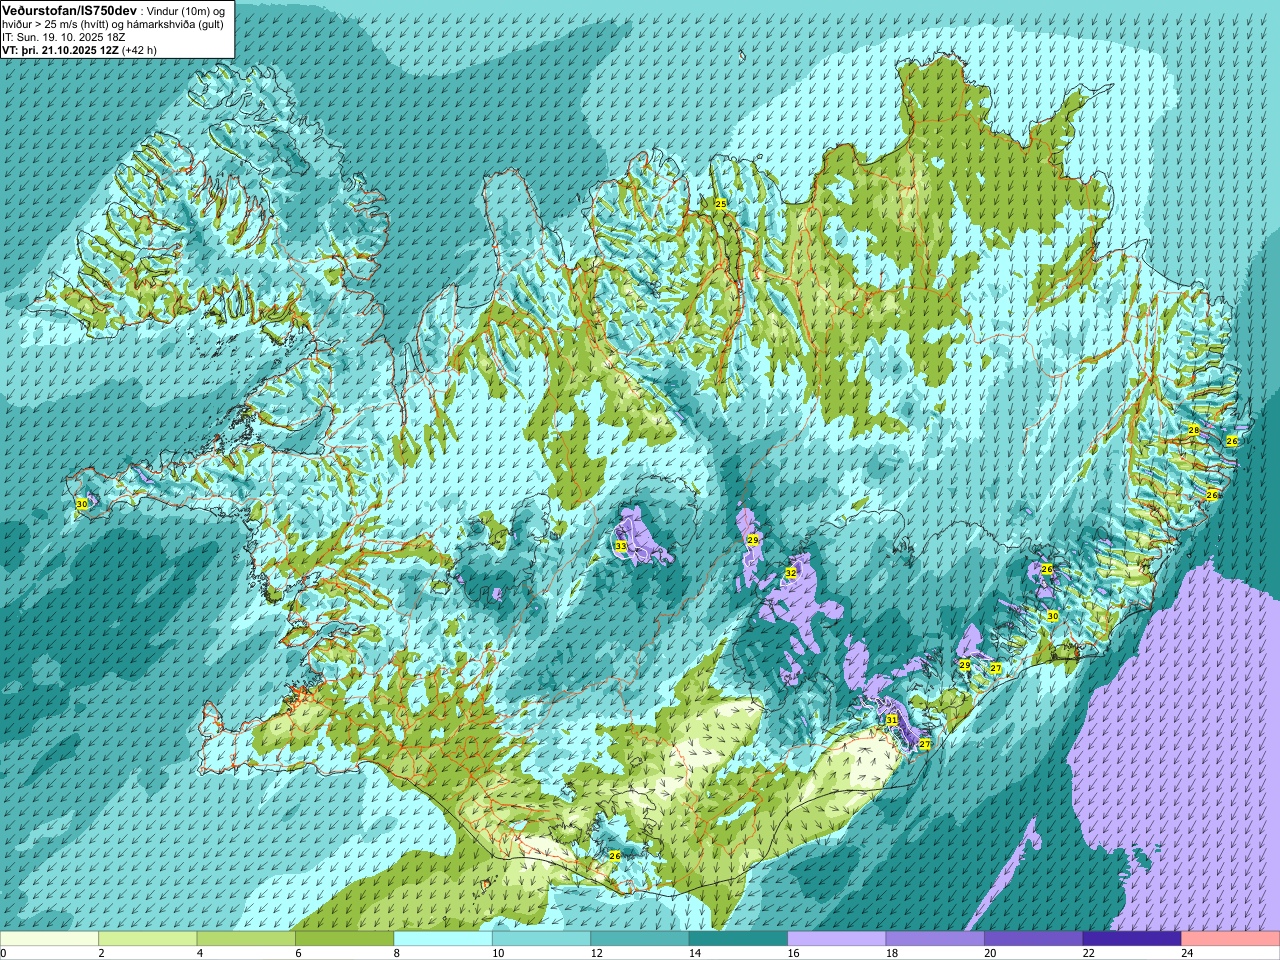Image resolution: width=1280 pixels, height=960 pixels.
Task: Click the legend tick value 4
Action: (200, 953)
